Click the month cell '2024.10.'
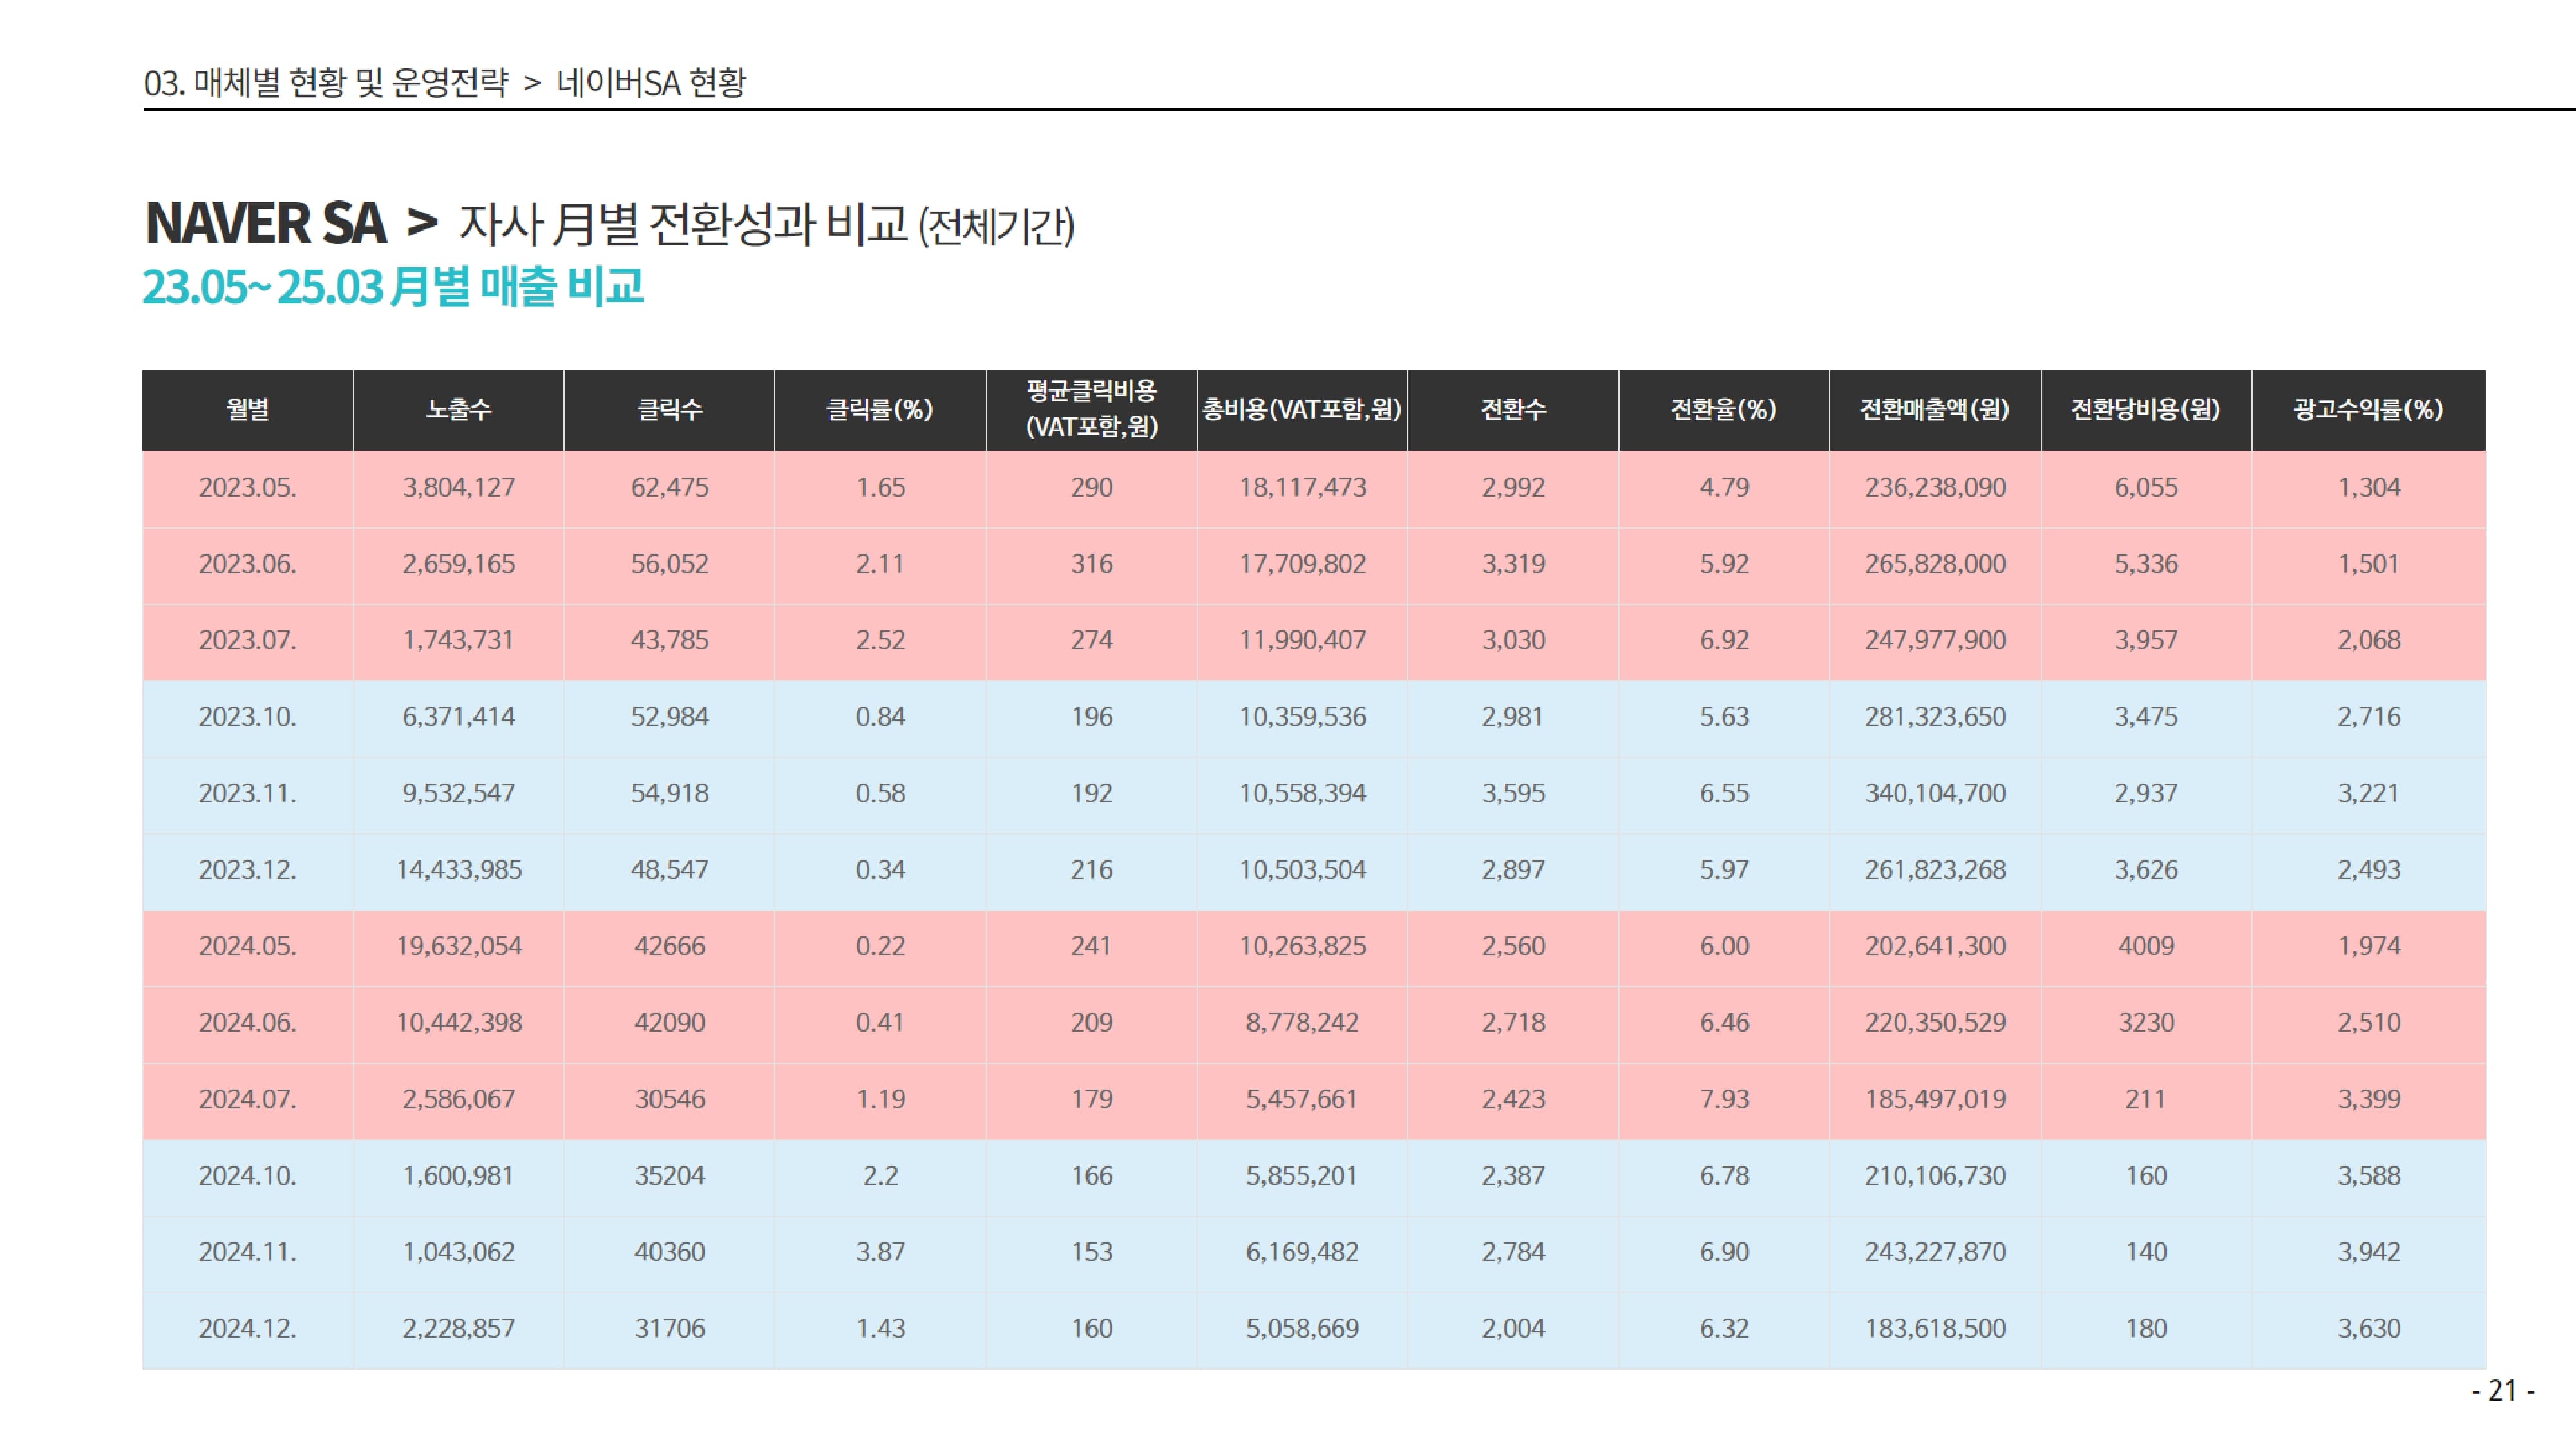 pos(248,1176)
